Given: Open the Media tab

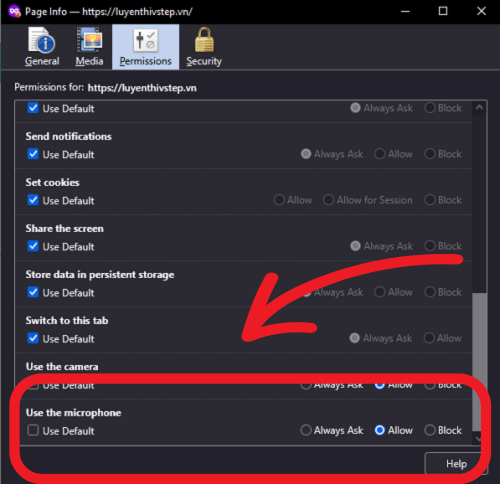Looking at the screenshot, I should [89, 47].
